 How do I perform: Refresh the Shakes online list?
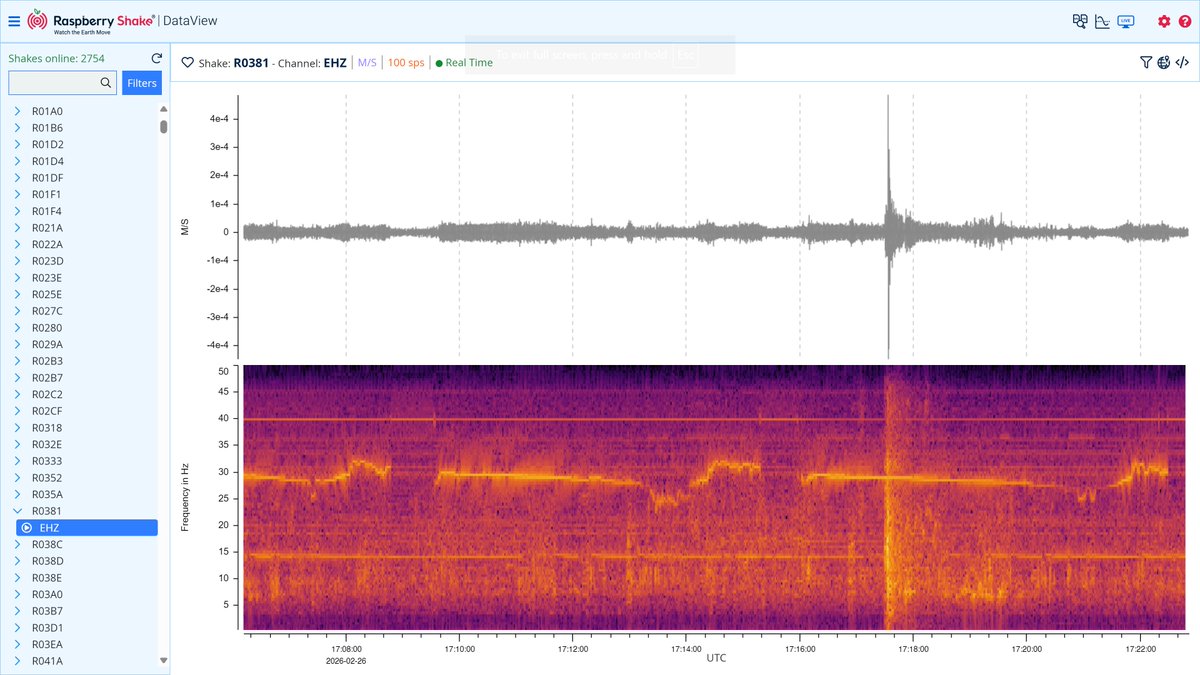156,59
